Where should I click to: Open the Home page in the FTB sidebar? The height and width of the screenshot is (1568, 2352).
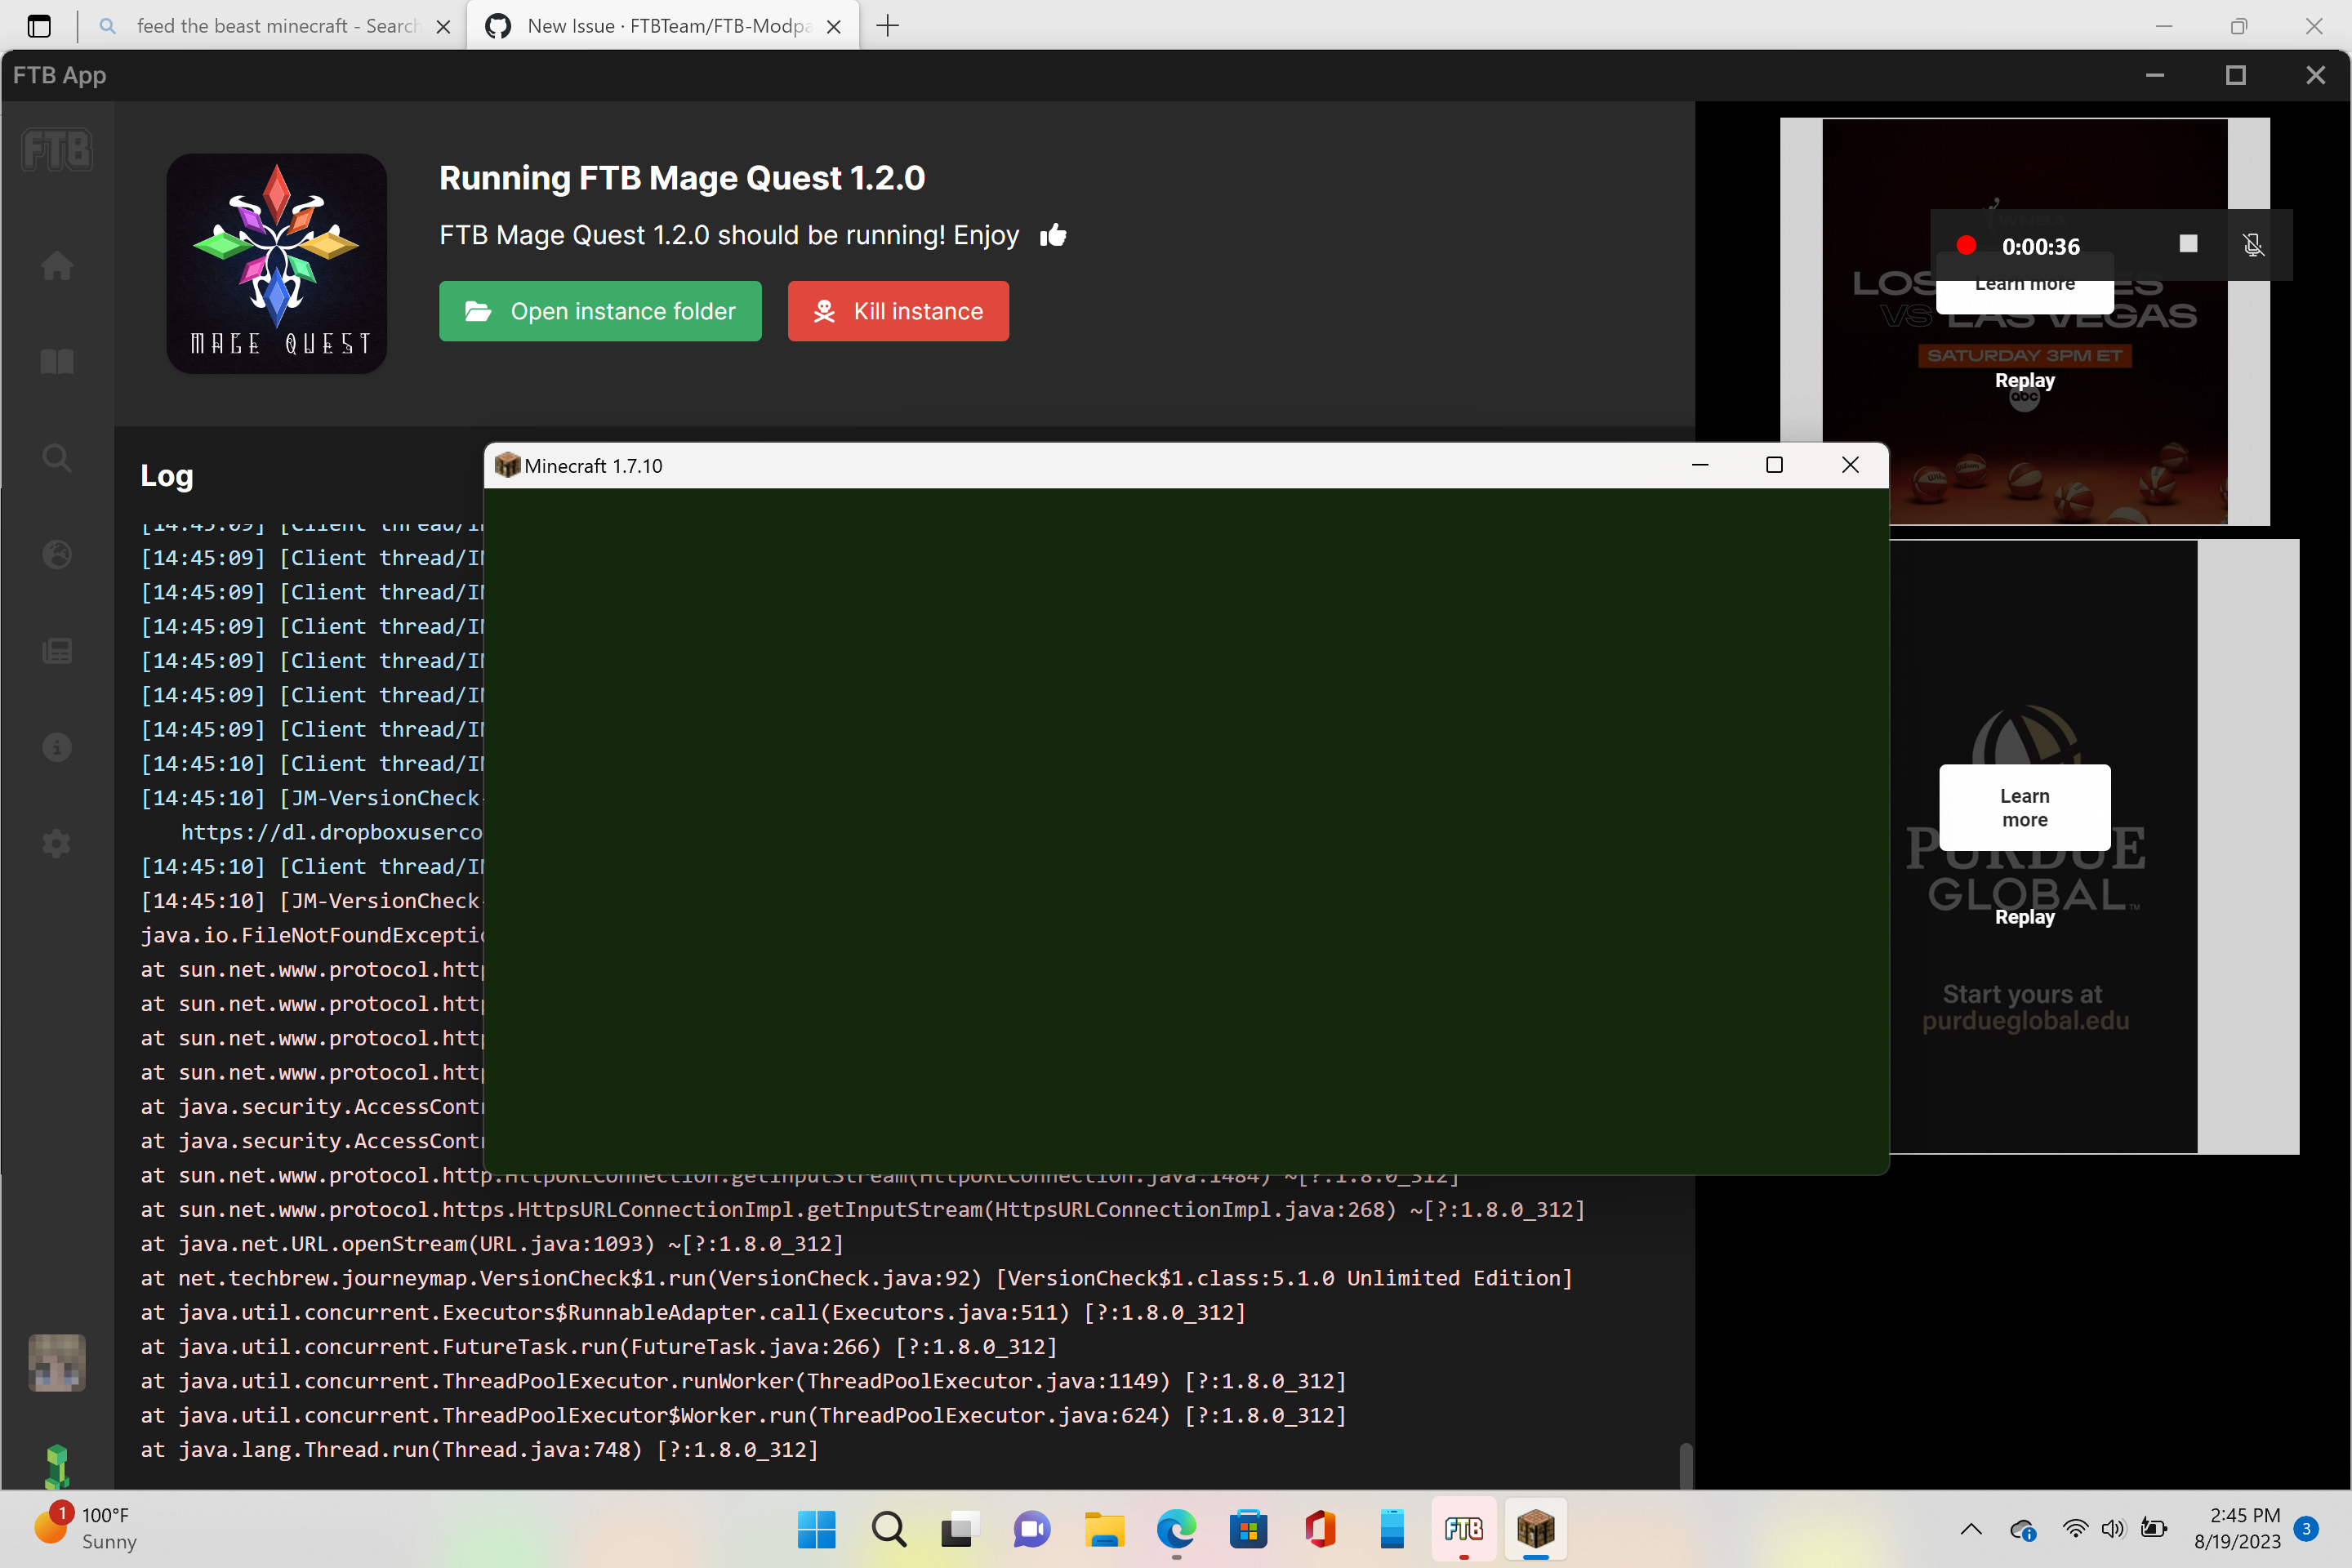click(57, 265)
